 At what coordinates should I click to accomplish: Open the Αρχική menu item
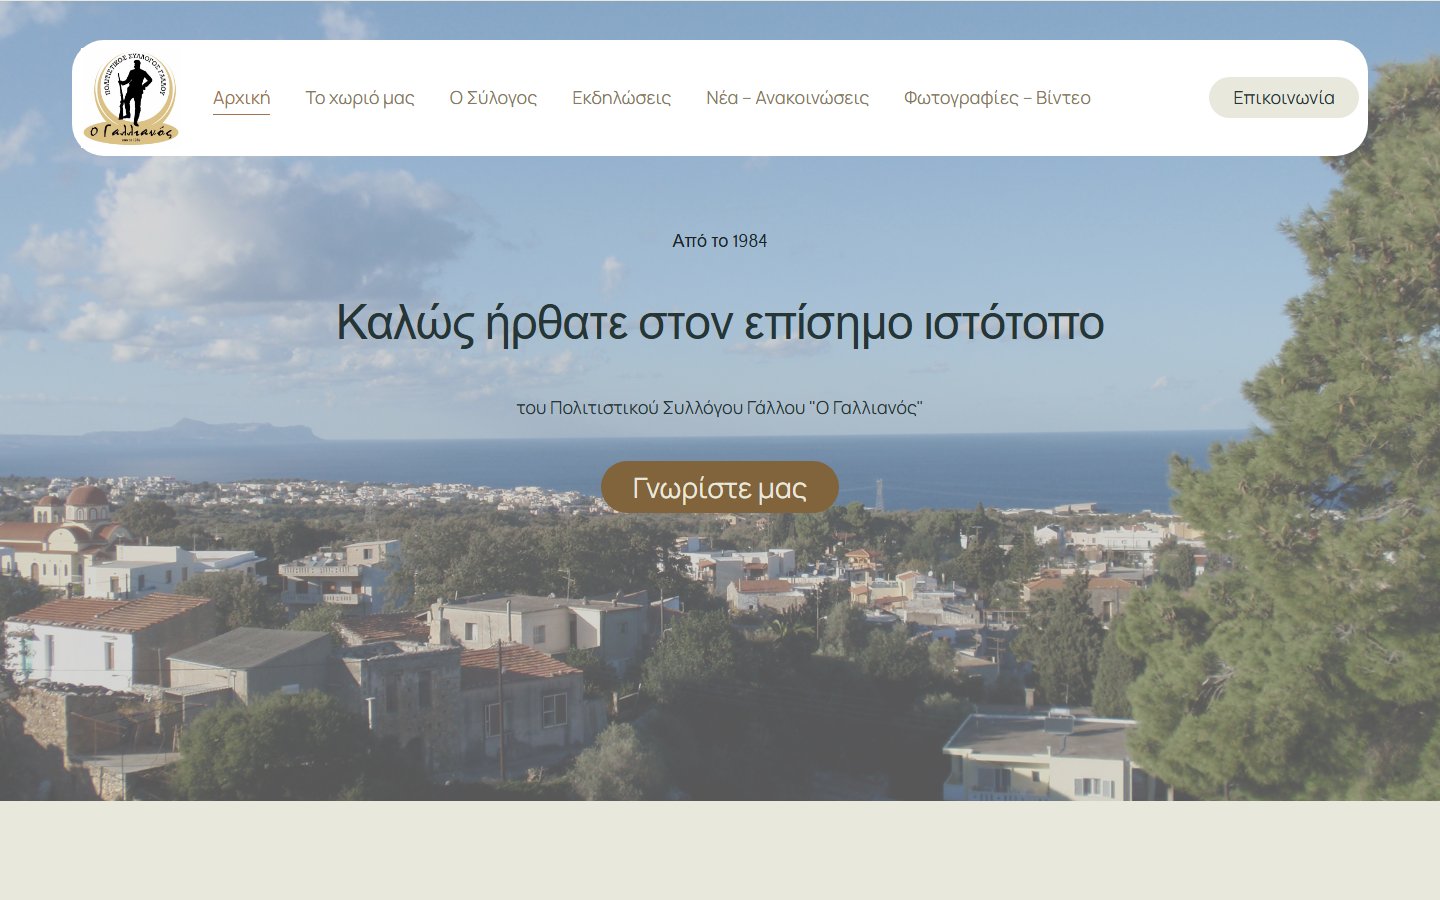point(241,98)
